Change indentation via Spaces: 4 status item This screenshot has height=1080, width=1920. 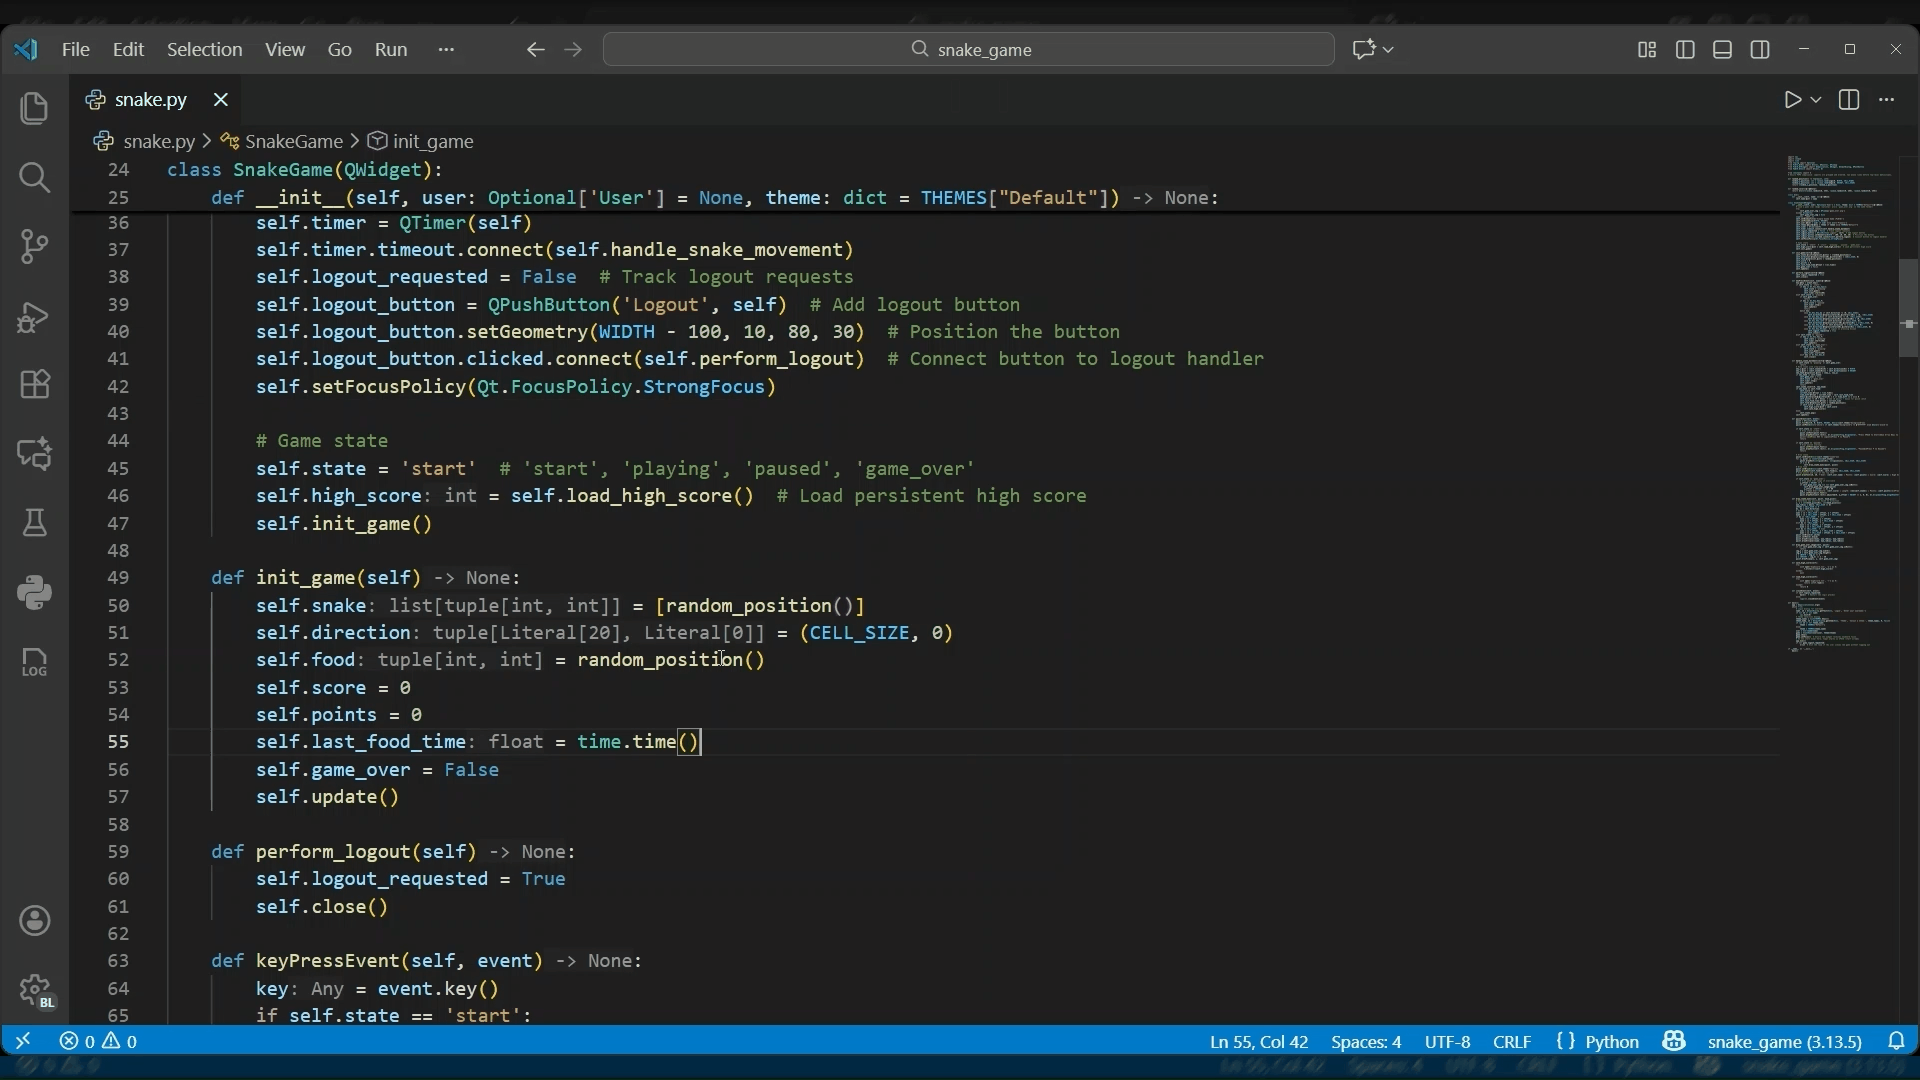1366,1042
